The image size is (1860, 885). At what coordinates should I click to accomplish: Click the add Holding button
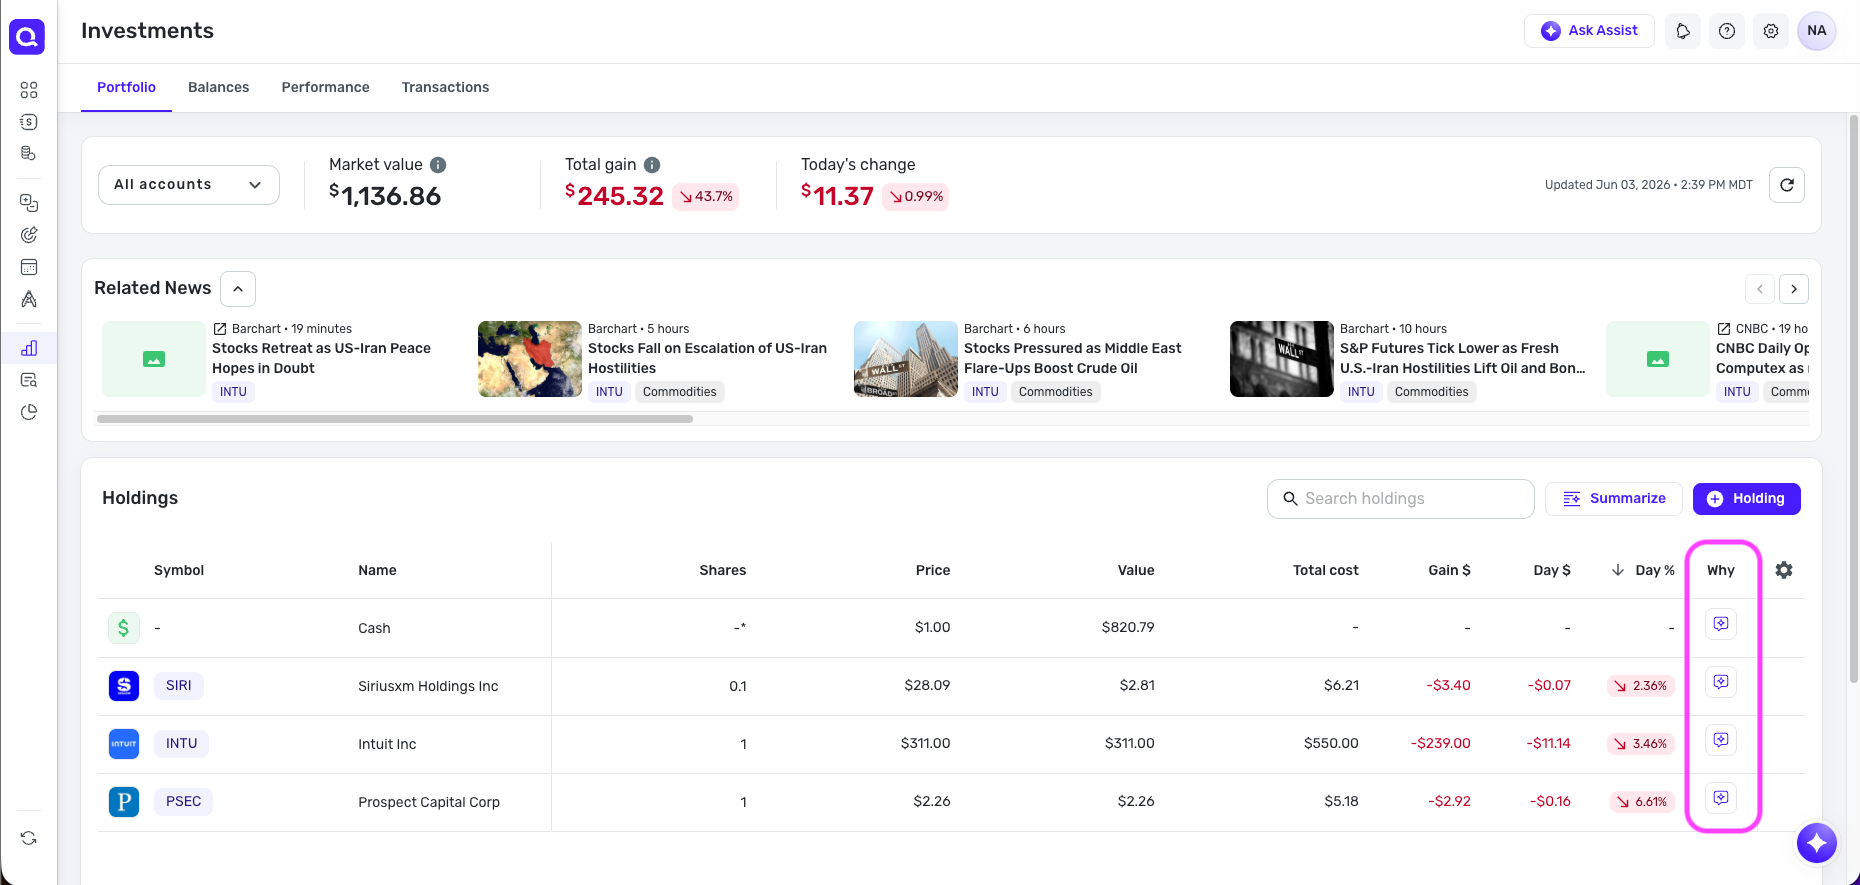[1747, 499]
